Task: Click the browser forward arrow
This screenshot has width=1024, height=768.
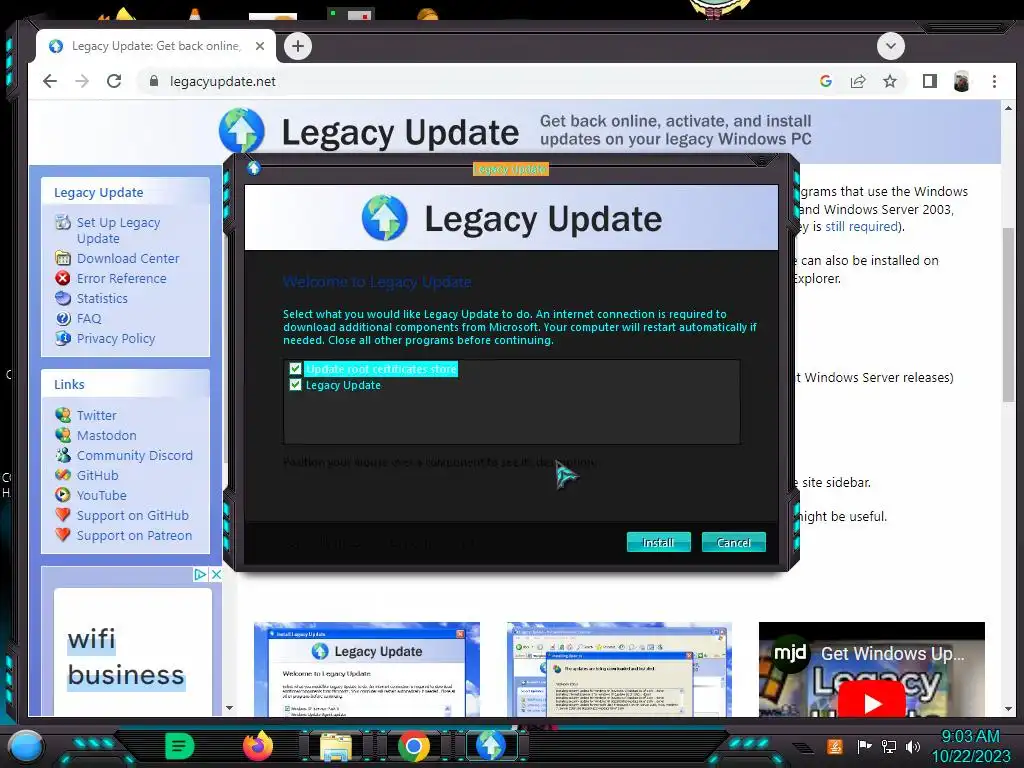Action: pos(82,81)
